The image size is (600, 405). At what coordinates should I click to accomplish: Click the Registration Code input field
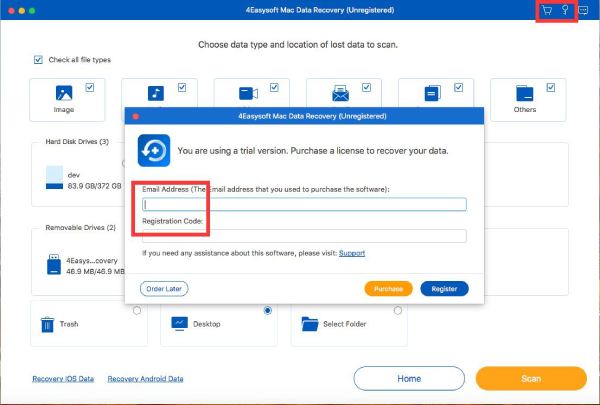click(305, 236)
